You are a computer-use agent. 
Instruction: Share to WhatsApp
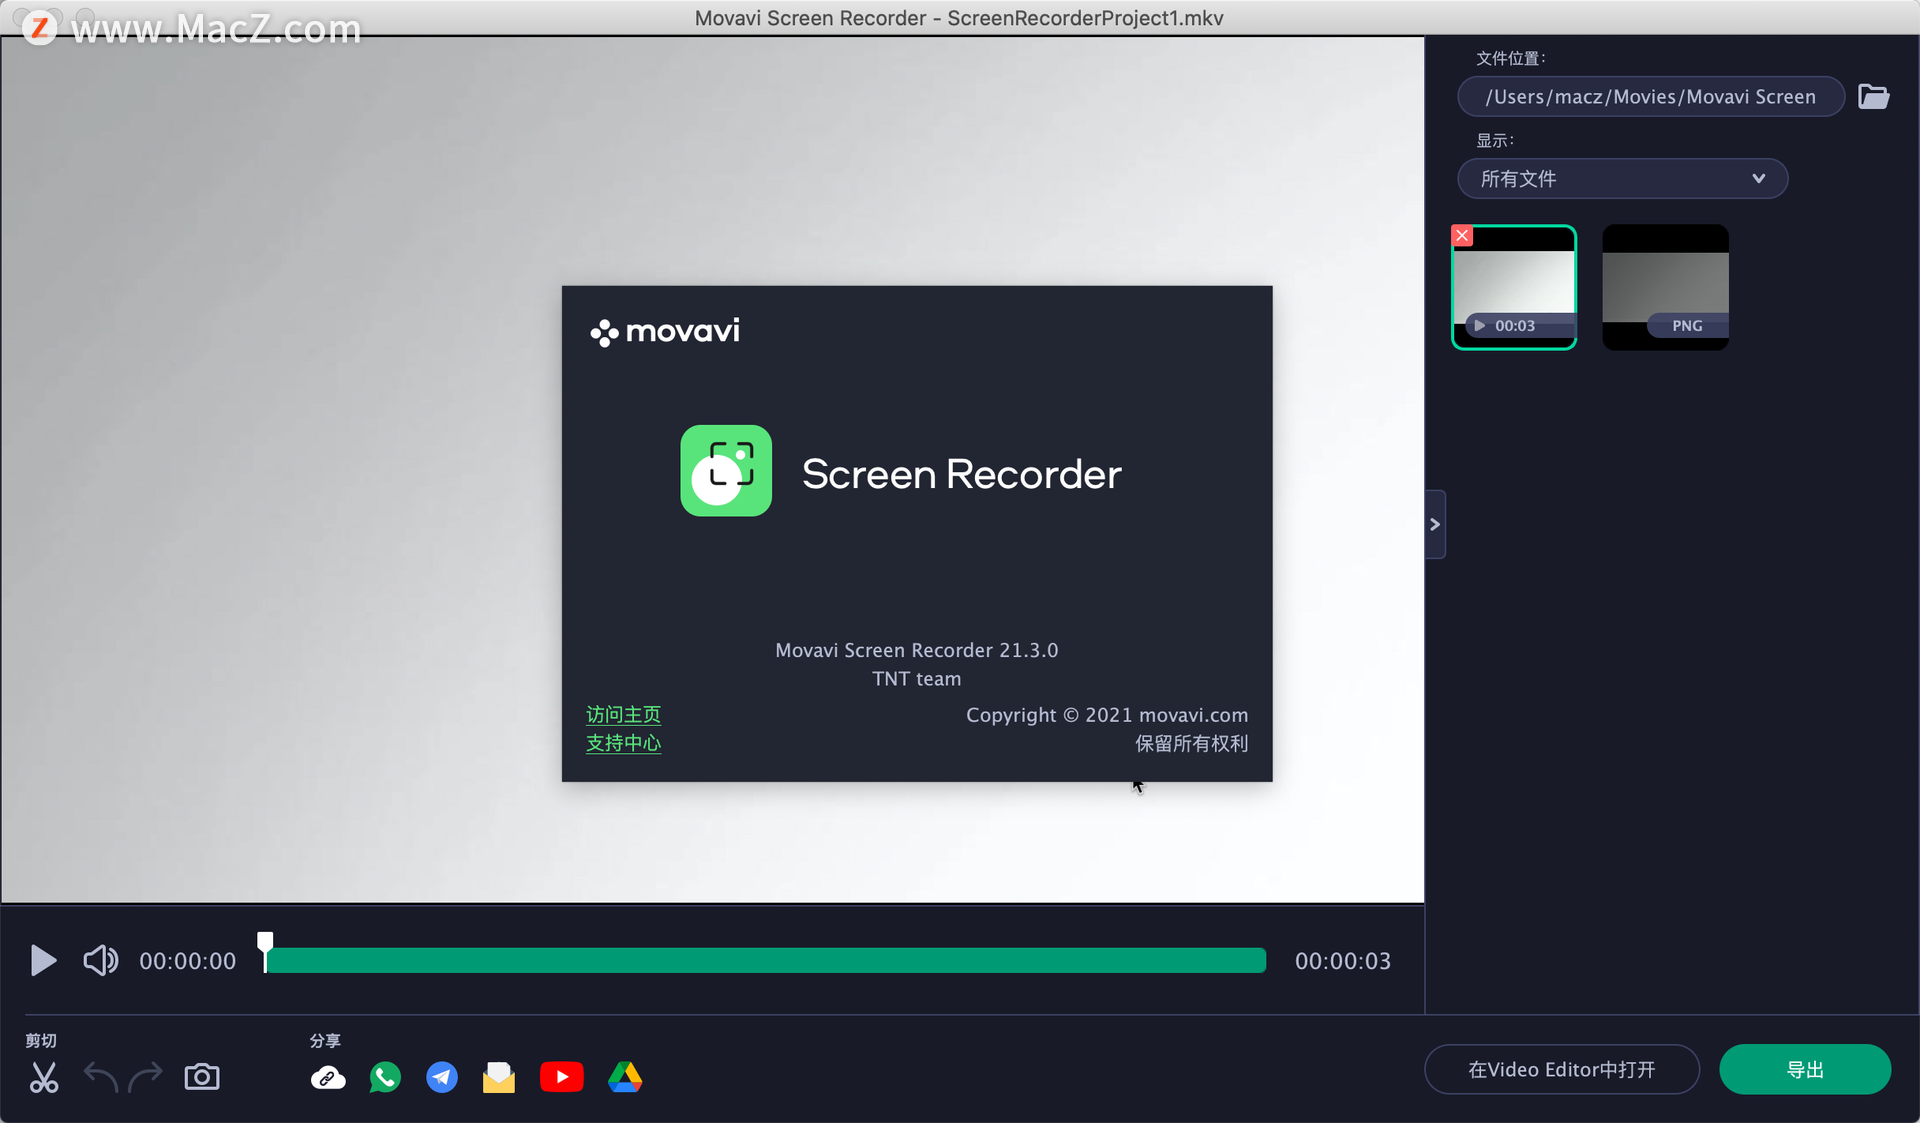pos(385,1077)
